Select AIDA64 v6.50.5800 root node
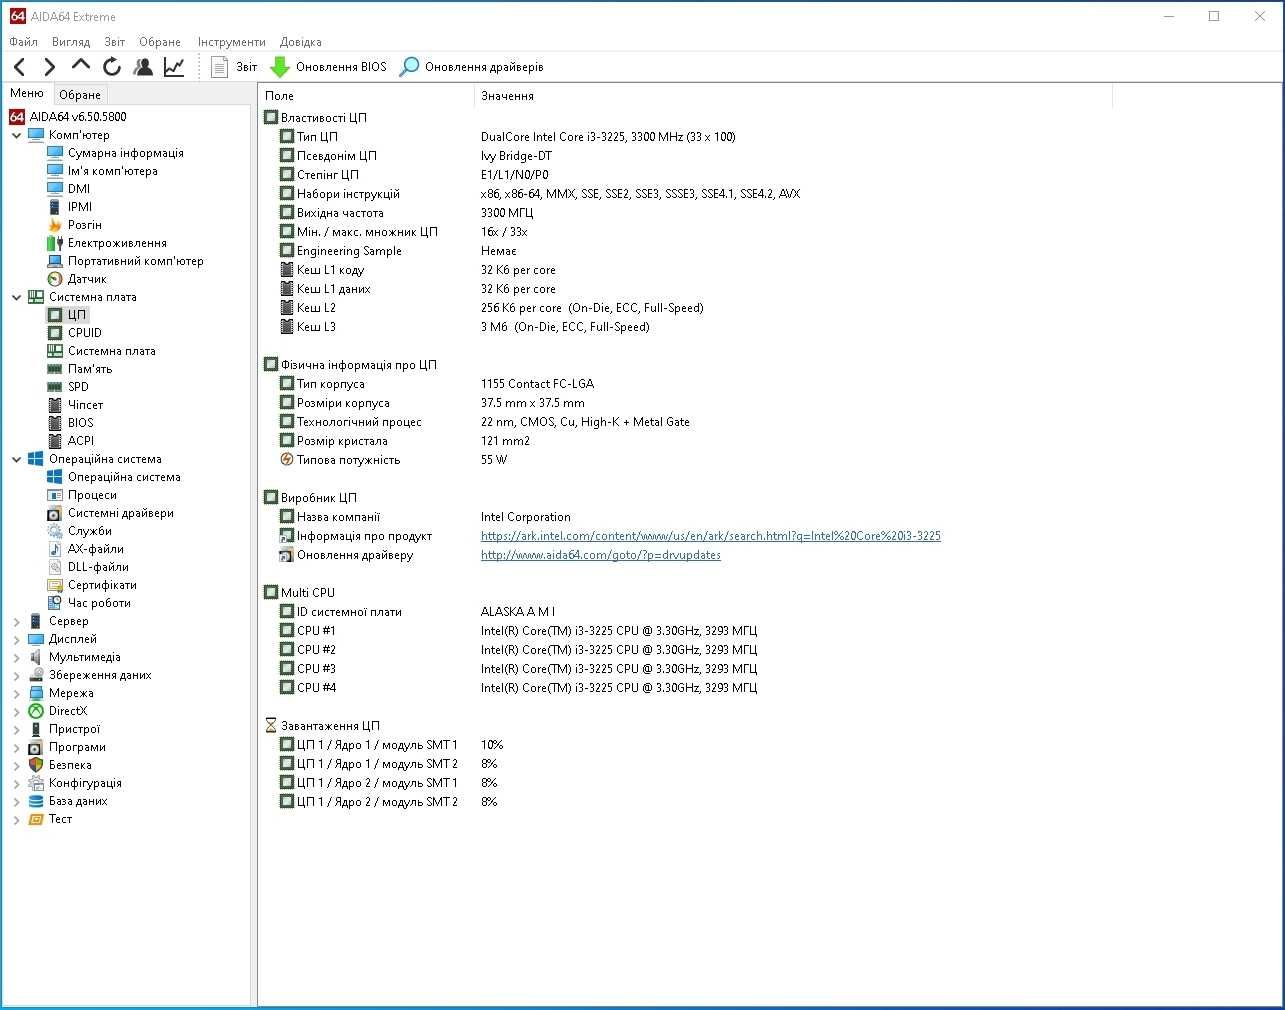1285x1010 pixels. pos(78,117)
